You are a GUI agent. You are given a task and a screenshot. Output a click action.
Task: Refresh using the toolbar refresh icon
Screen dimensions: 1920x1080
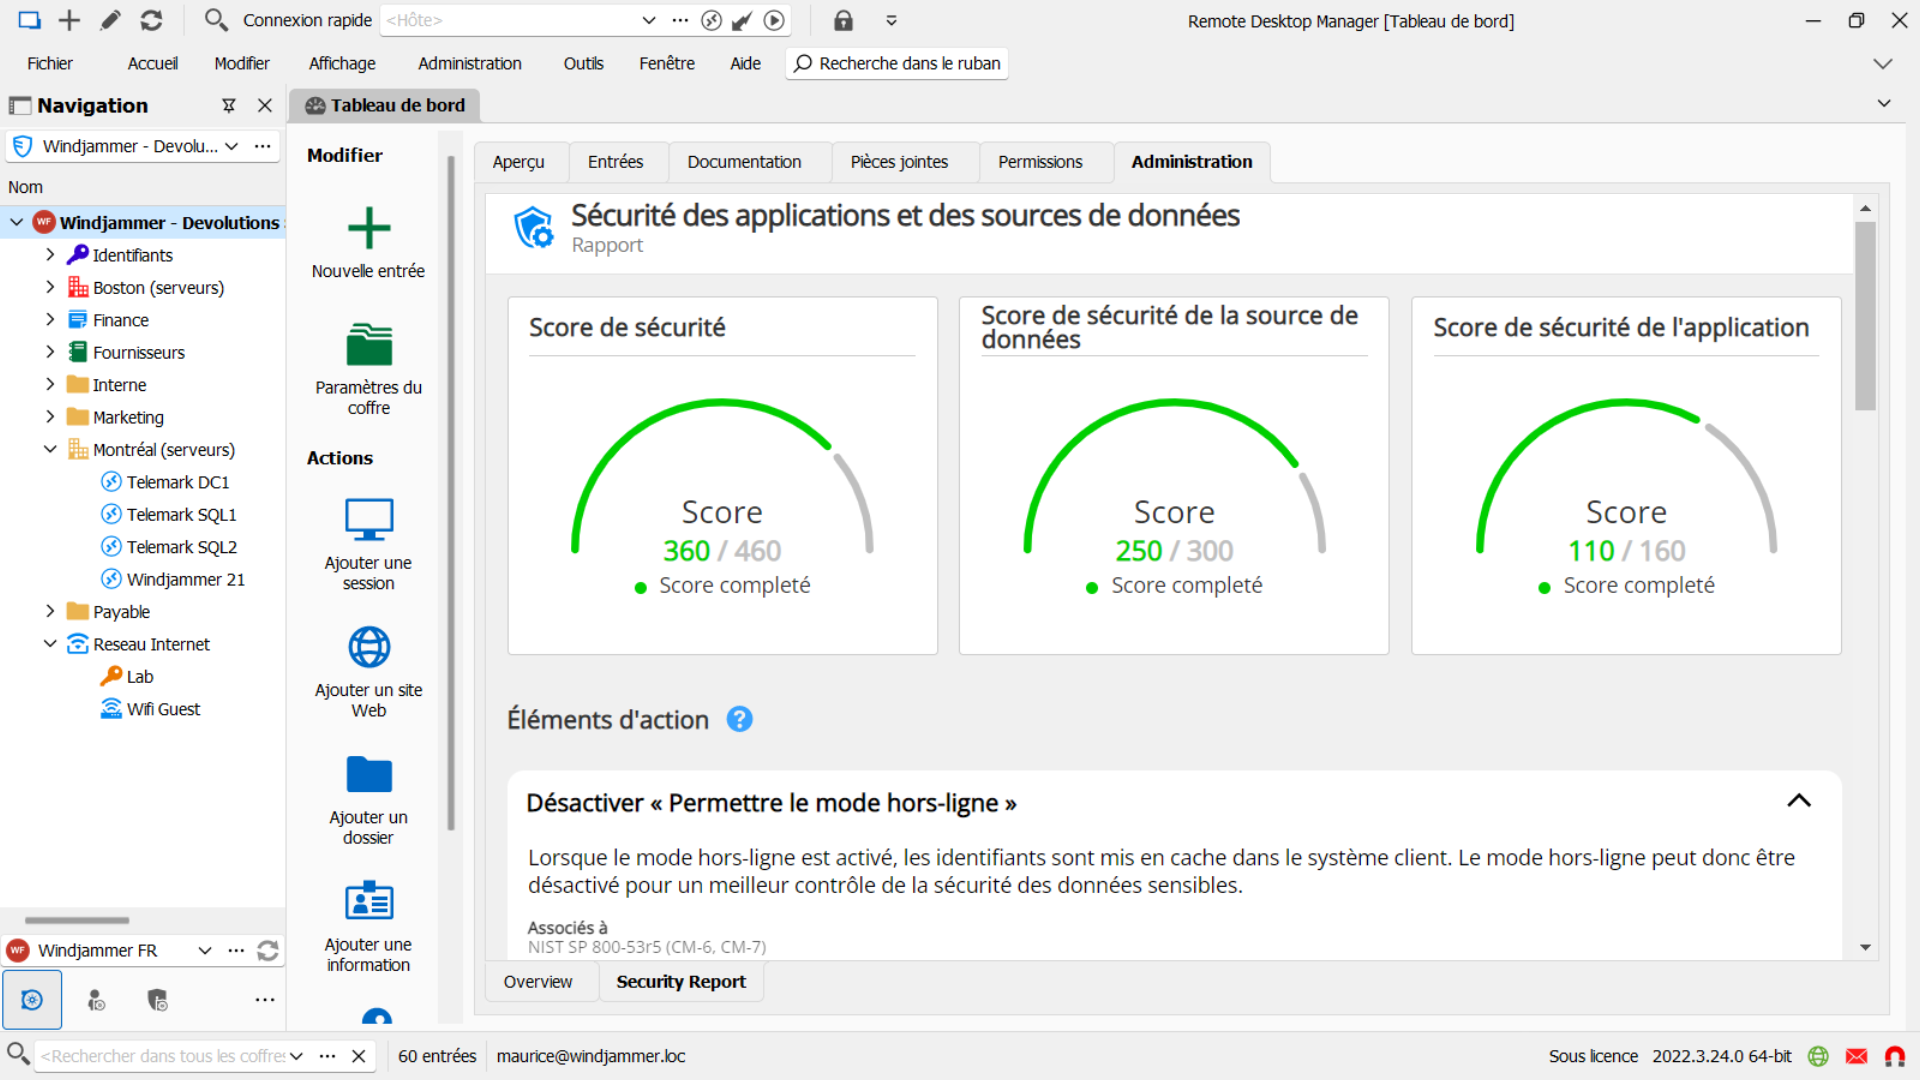click(152, 20)
